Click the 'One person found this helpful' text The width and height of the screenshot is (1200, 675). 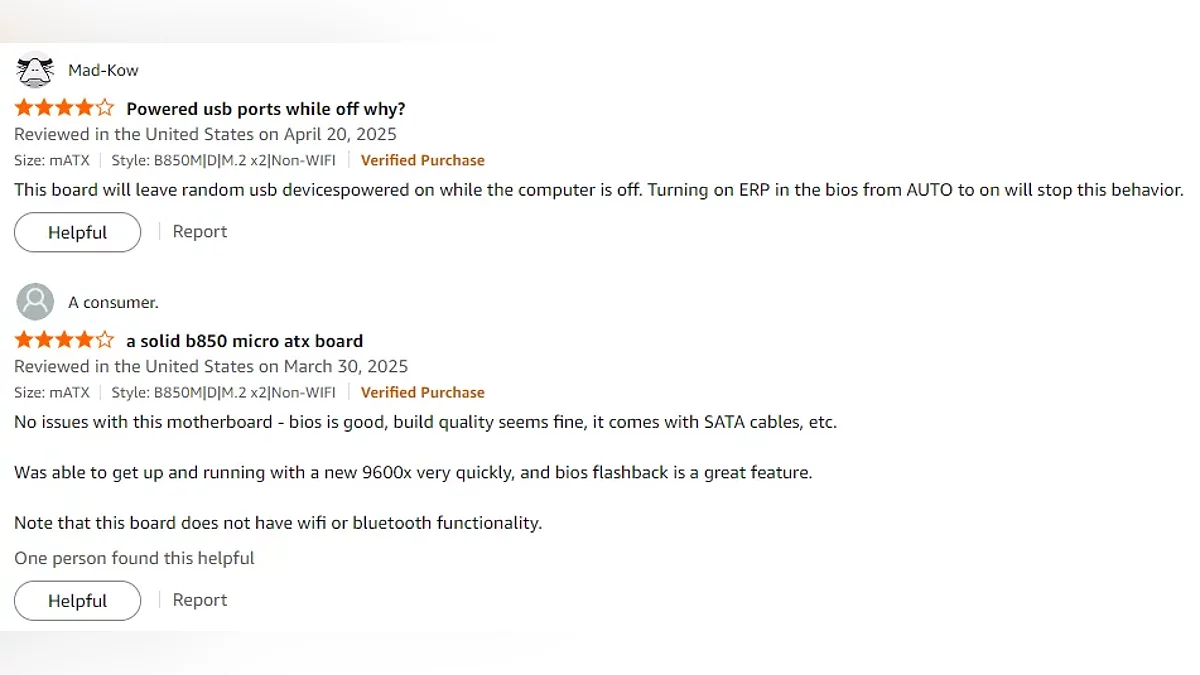click(x=134, y=558)
